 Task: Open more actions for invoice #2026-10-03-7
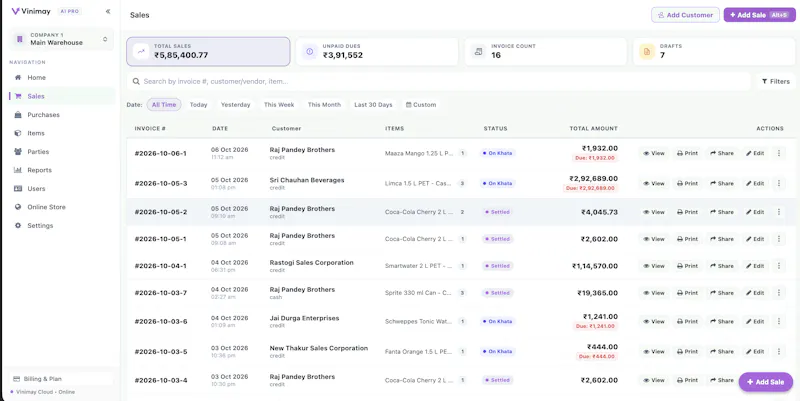pyautogui.click(x=779, y=293)
